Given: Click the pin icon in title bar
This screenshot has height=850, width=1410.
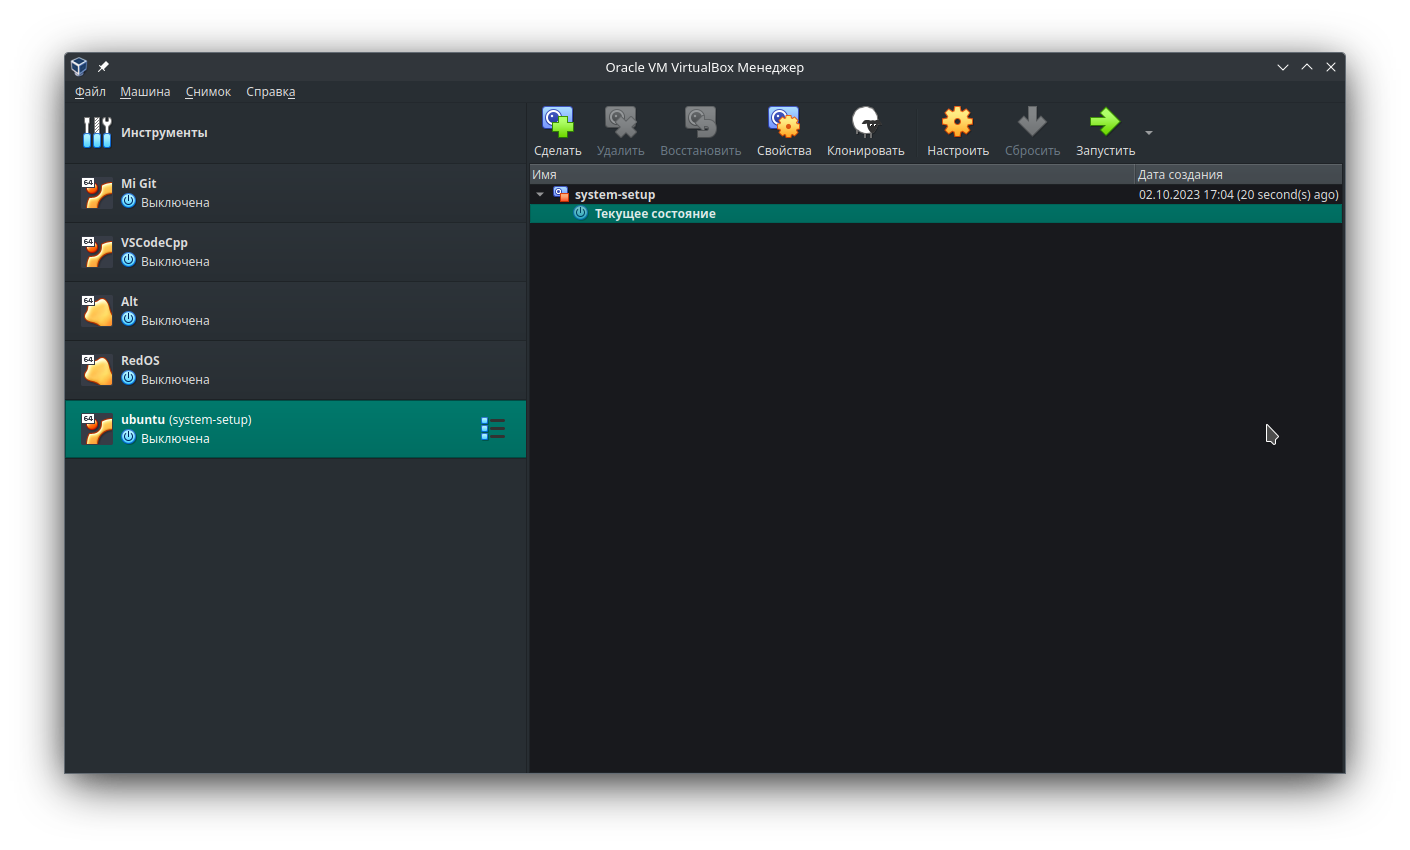Looking at the screenshot, I should (103, 67).
